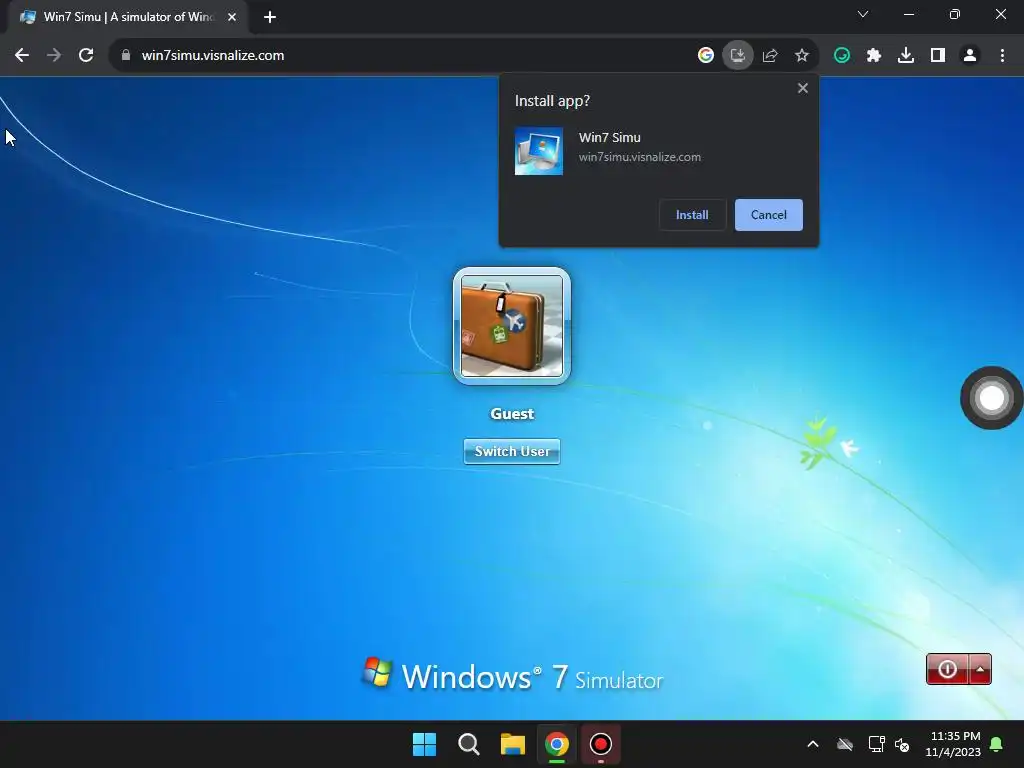Click the red screen recorder taskbar icon
1024x768 pixels.
coord(601,744)
